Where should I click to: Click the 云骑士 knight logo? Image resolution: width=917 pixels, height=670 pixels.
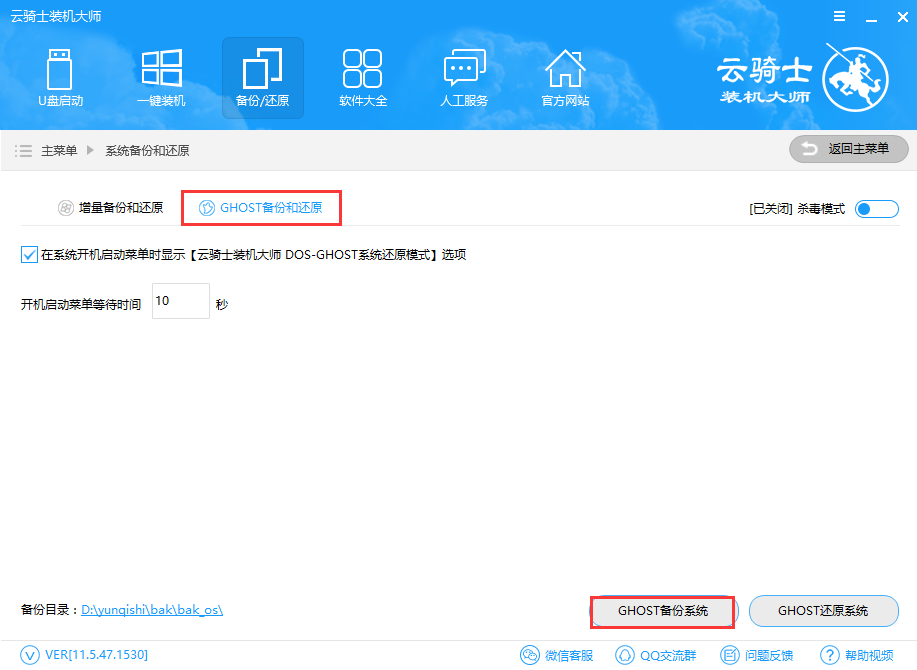(855, 78)
